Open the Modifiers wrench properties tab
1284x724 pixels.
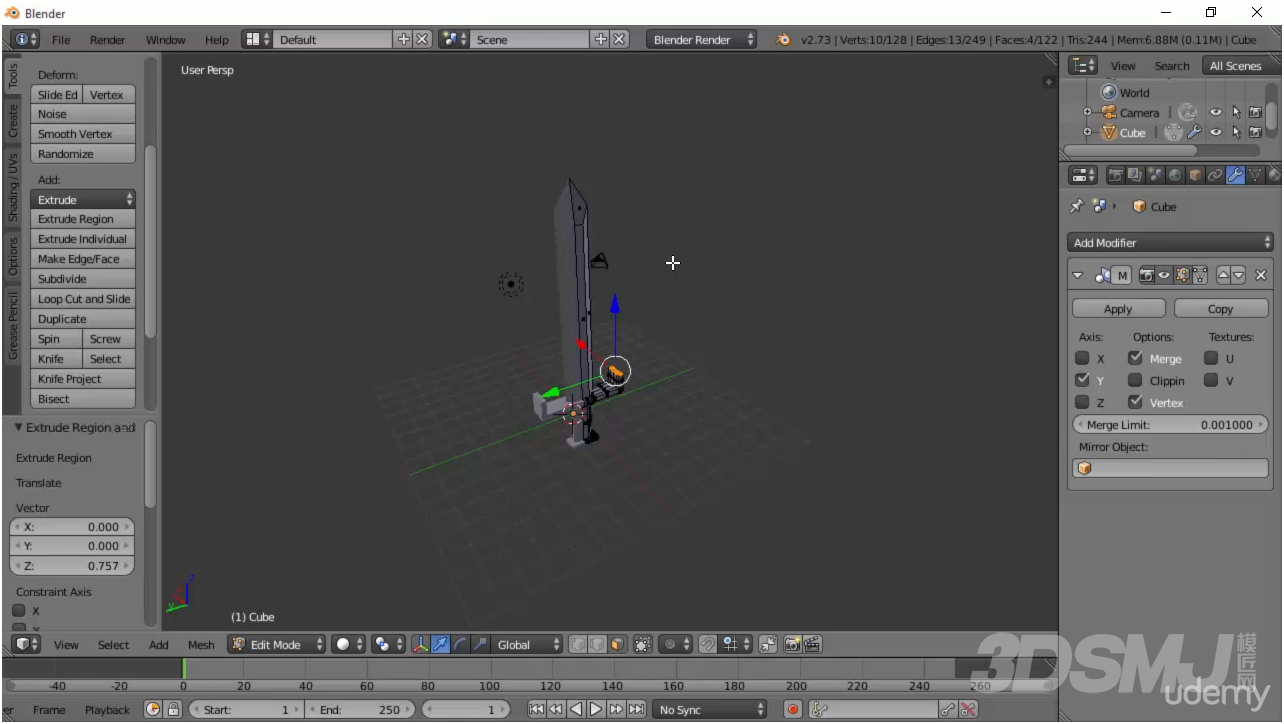[x=1235, y=175]
